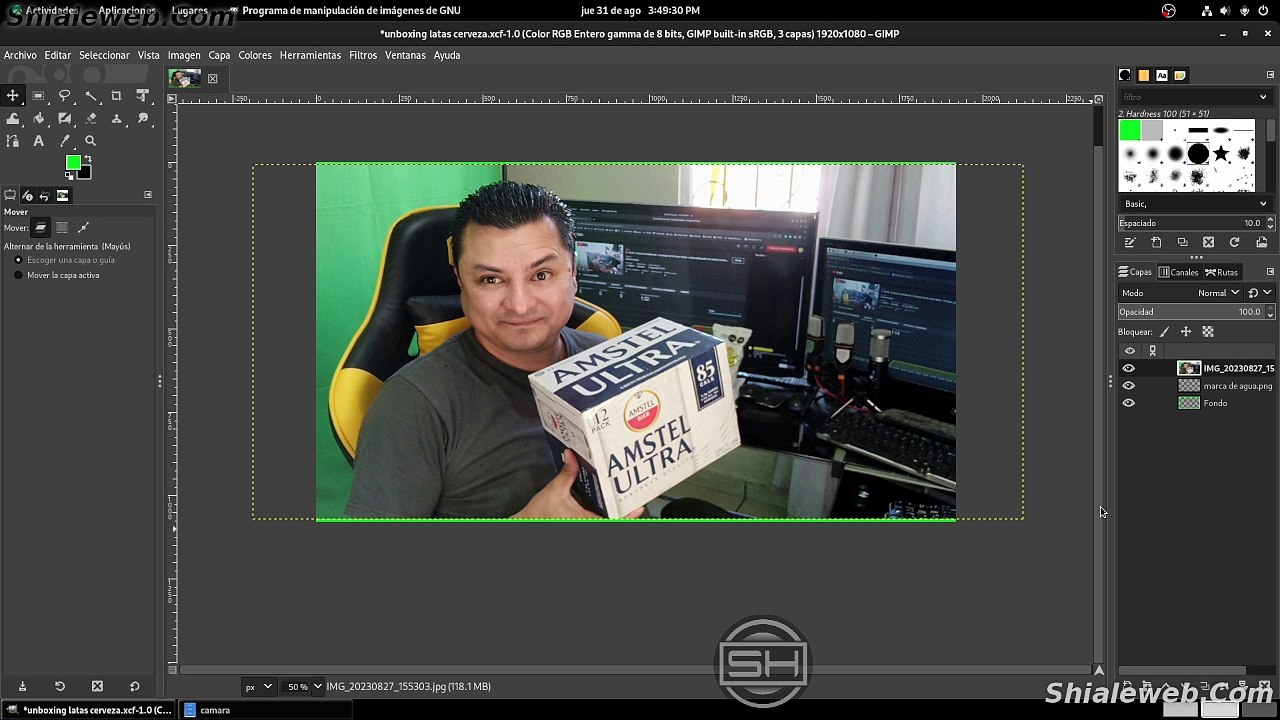
Task: Select the Zoom magnifier tool
Action: (x=91, y=142)
